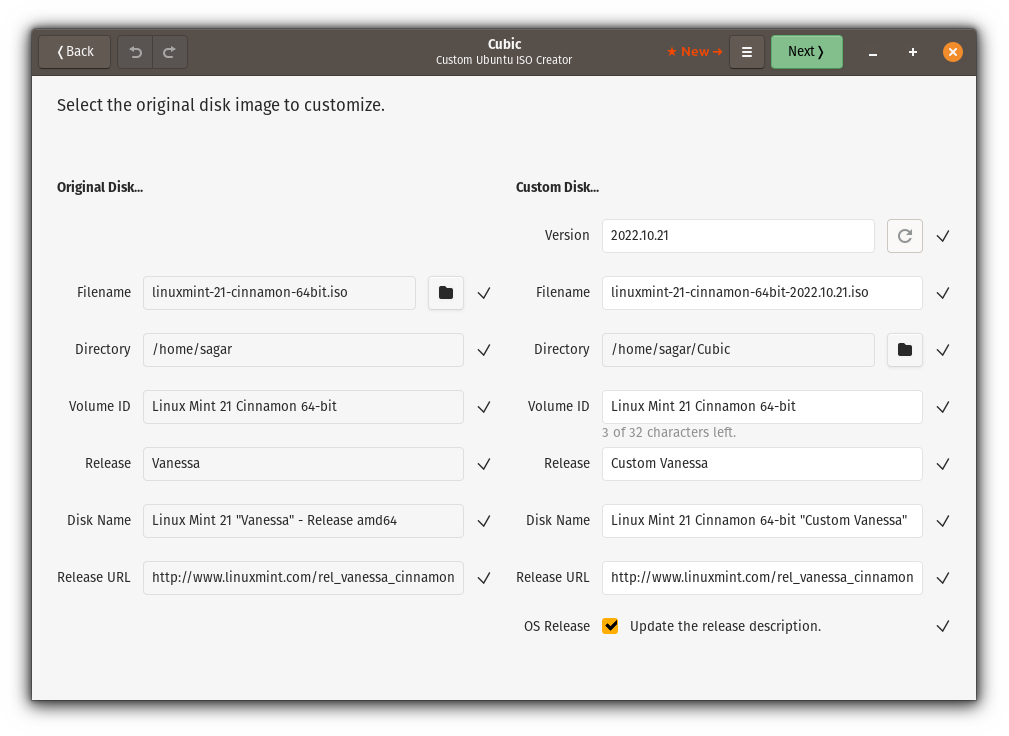Browse for a different custom Directory
1009x736 pixels.
(904, 349)
